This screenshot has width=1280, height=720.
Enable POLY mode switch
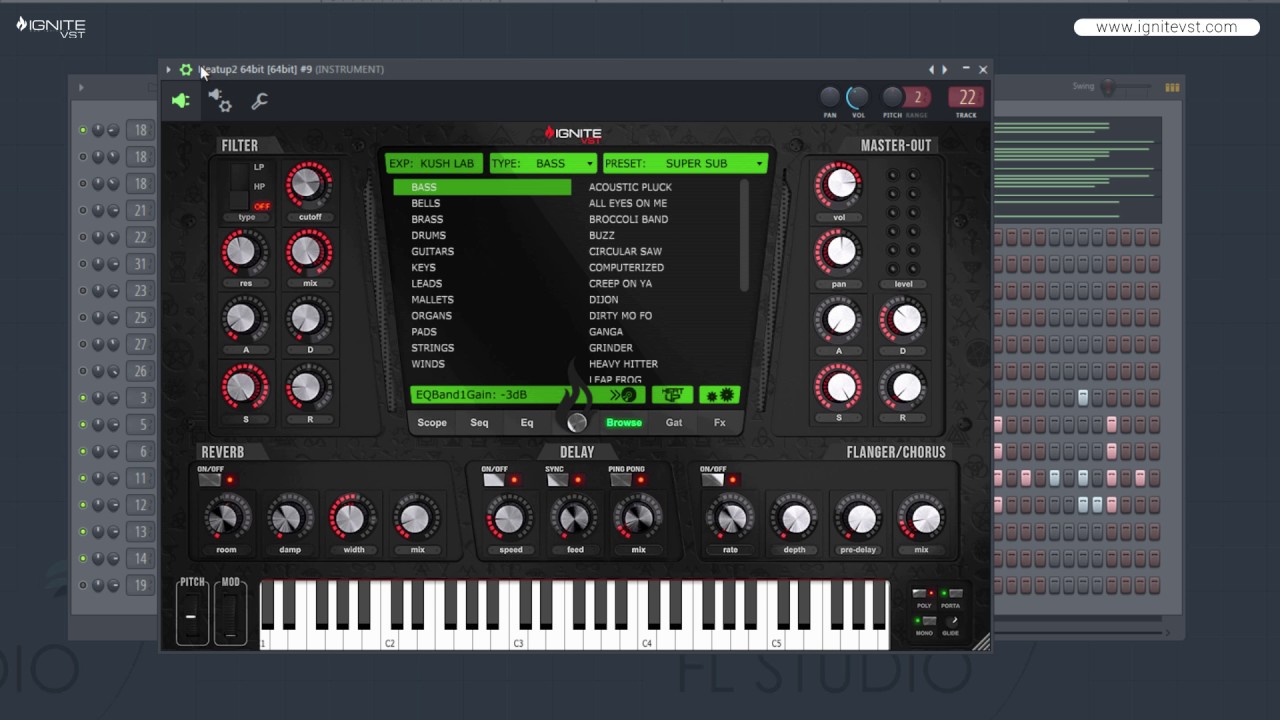pyautogui.click(x=920, y=594)
